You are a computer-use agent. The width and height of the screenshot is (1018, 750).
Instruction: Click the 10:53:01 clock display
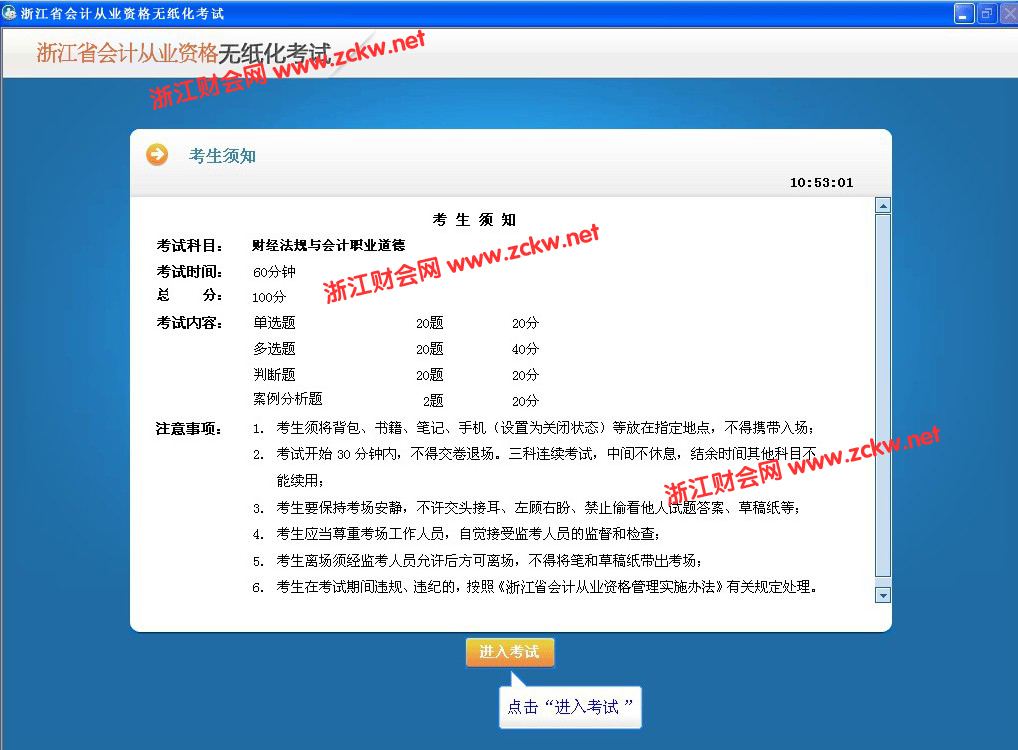pyautogui.click(x=821, y=182)
